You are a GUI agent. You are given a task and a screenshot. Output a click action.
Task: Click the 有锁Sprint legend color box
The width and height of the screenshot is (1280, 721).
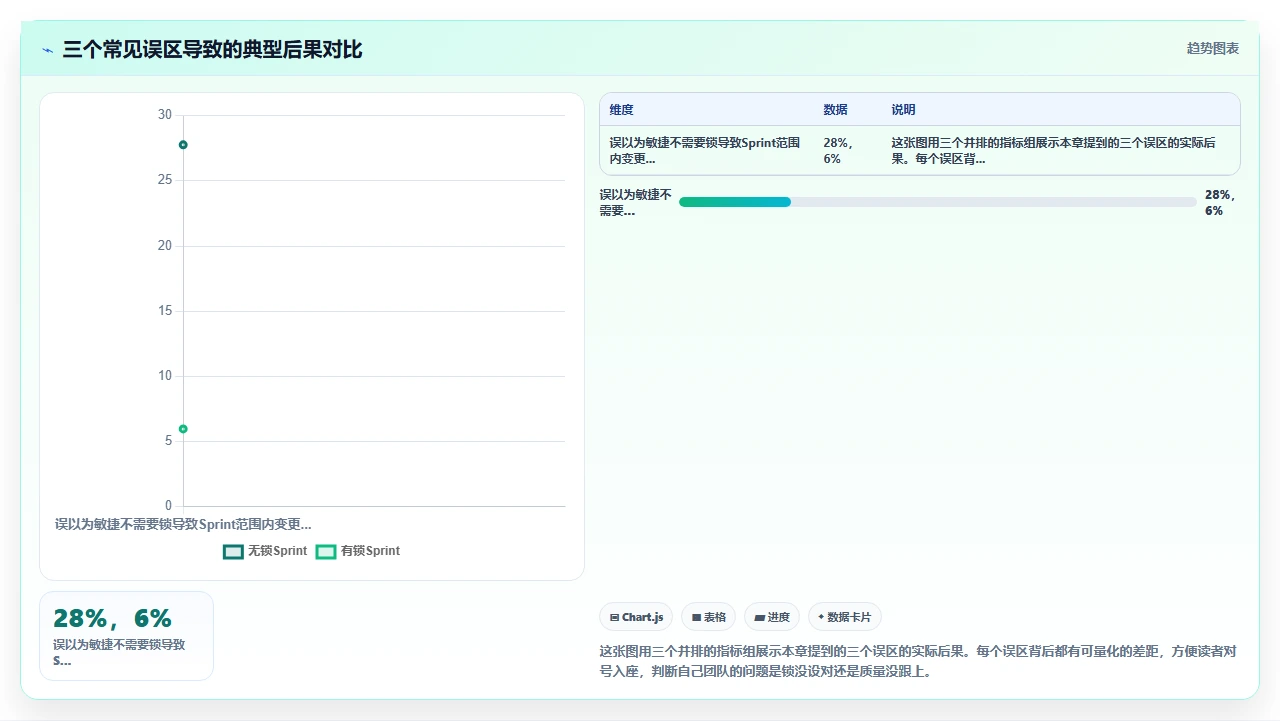(x=326, y=552)
